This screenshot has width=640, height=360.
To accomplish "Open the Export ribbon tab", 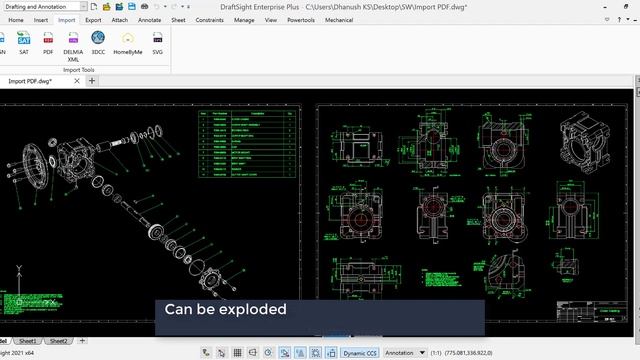I will click(x=93, y=20).
